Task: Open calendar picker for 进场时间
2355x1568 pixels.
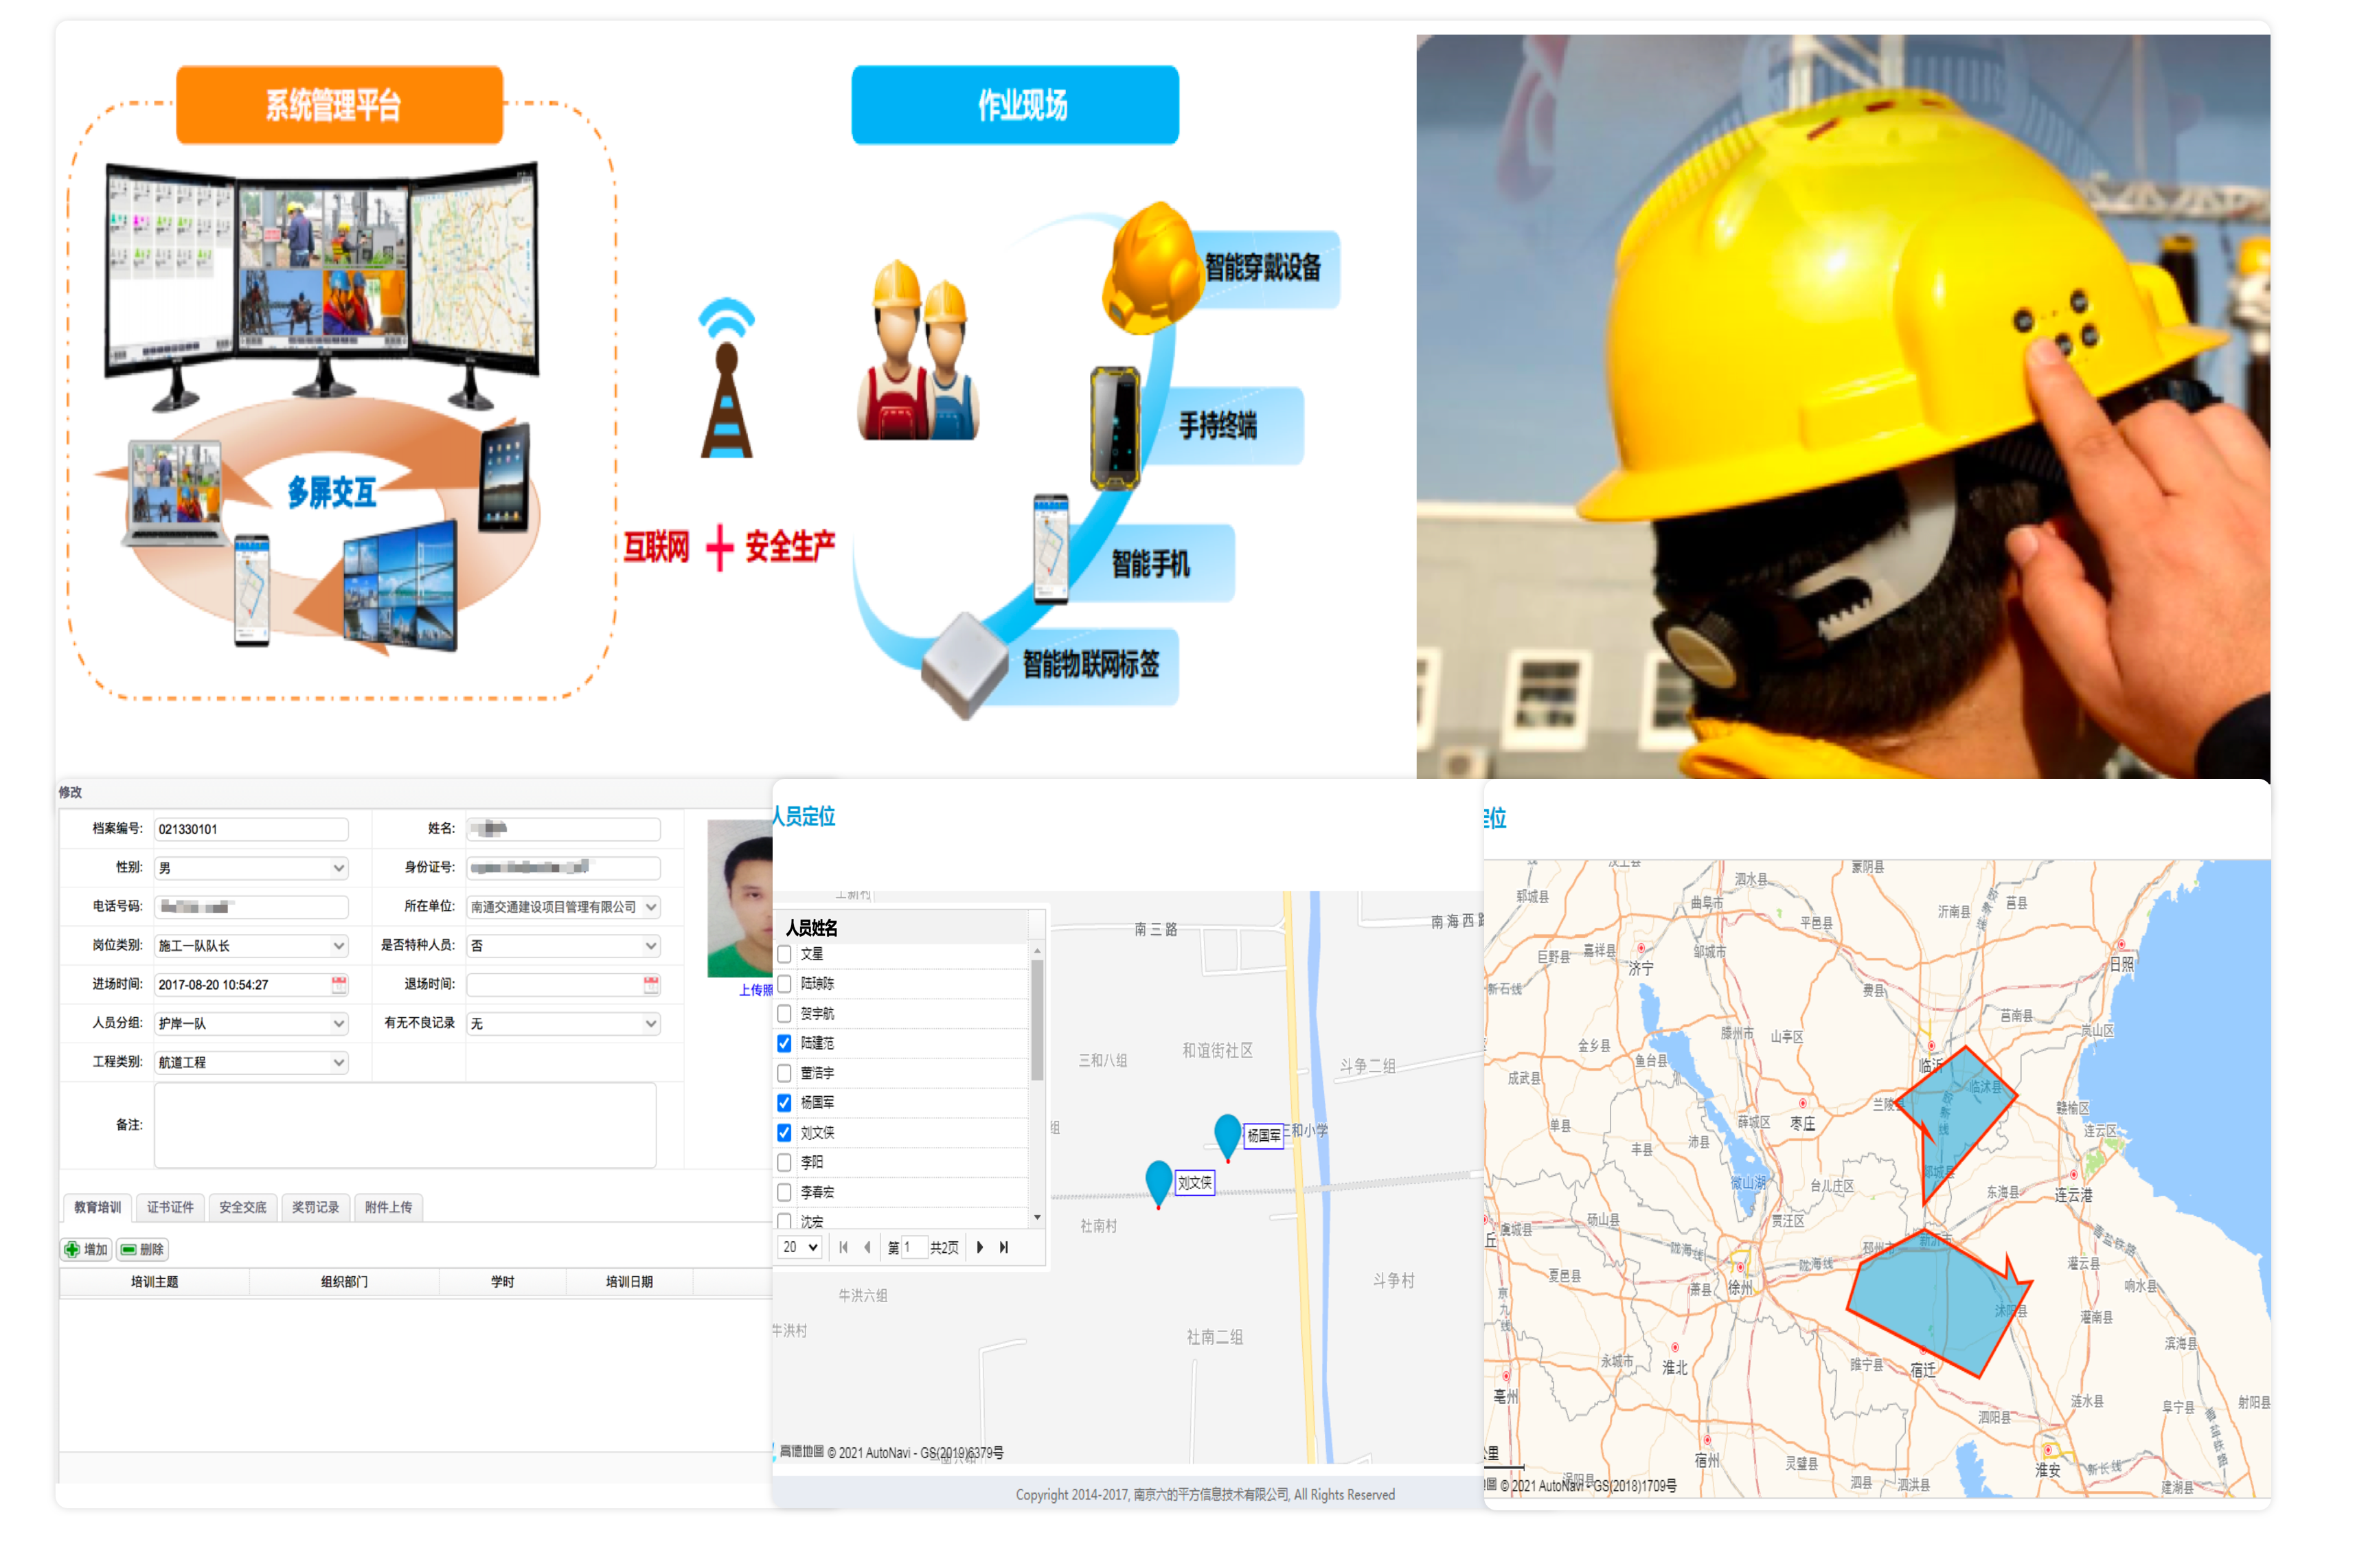Action: click(339, 984)
